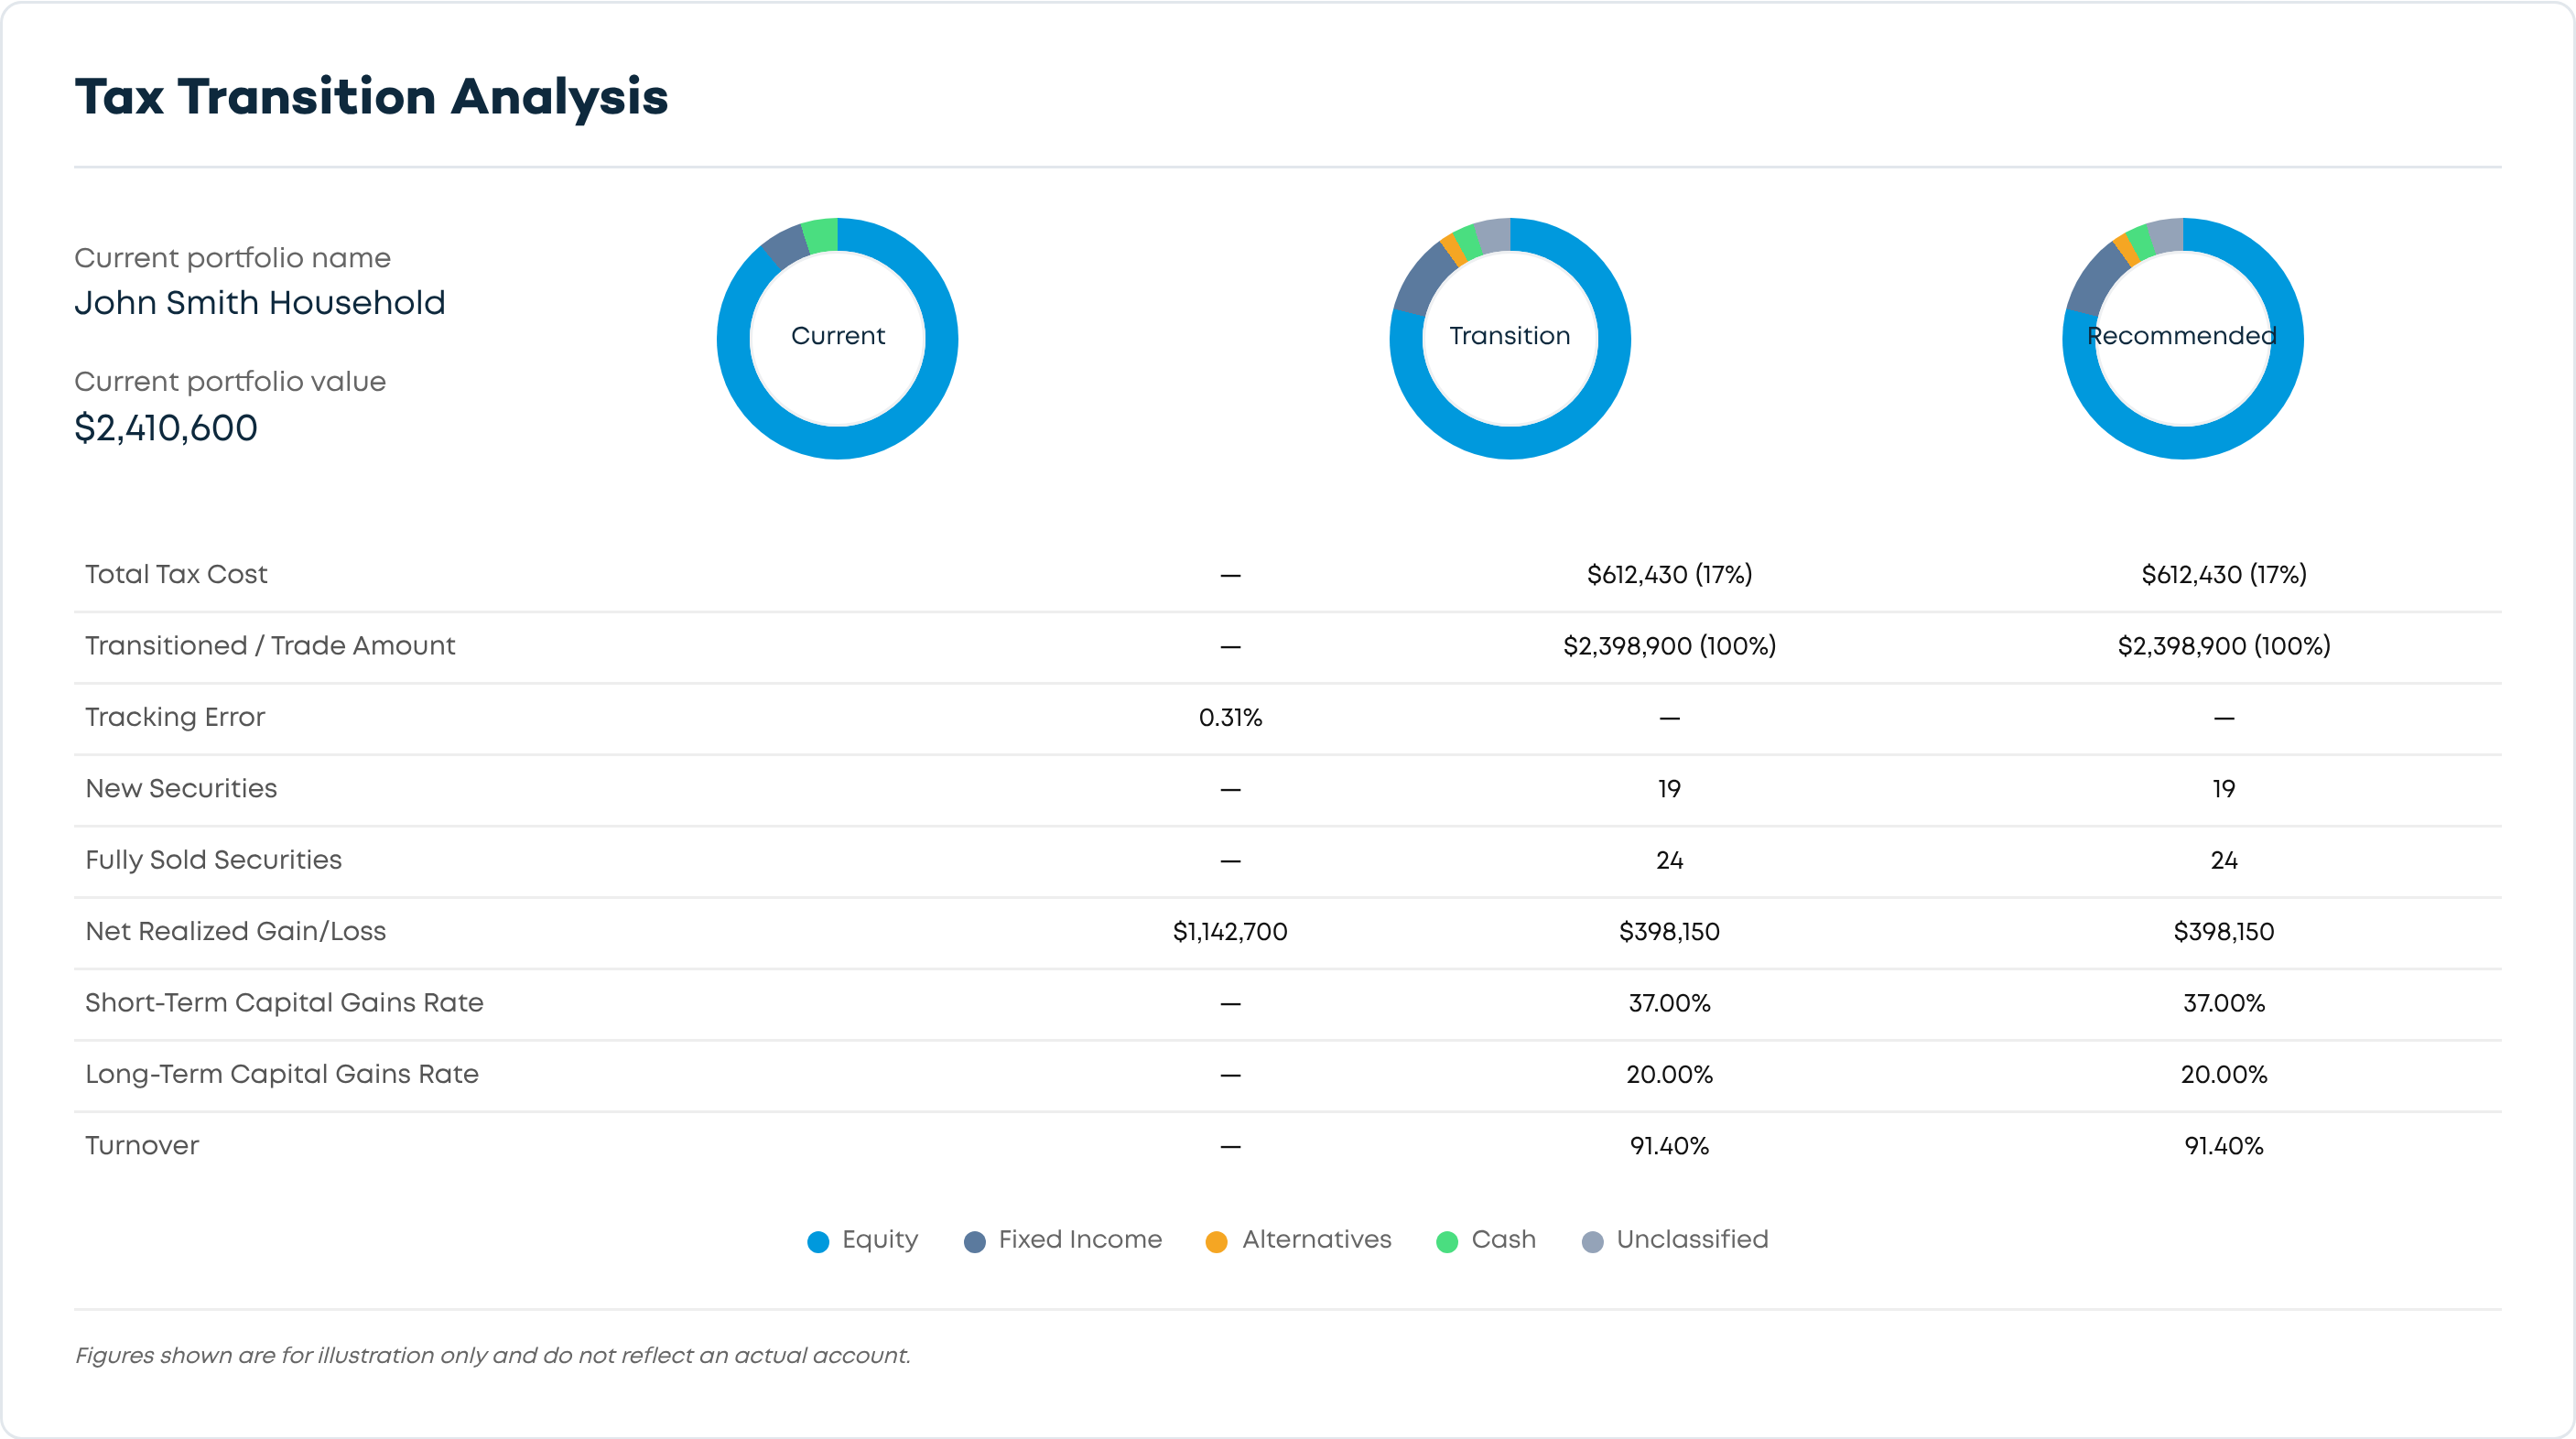The height and width of the screenshot is (1439, 2576).
Task: Click the Fixed Income legend color dot
Action: point(975,1241)
